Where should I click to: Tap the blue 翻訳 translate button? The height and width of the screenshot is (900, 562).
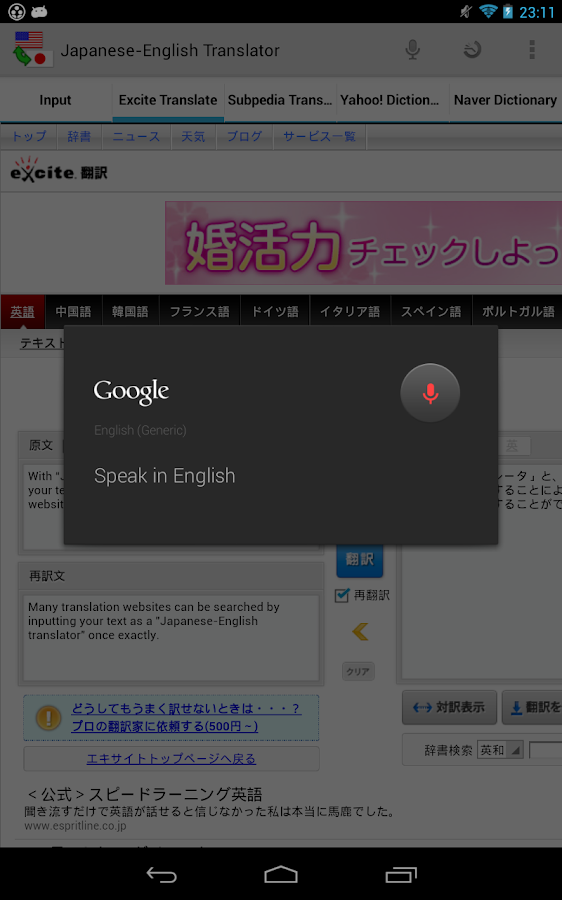(x=359, y=560)
